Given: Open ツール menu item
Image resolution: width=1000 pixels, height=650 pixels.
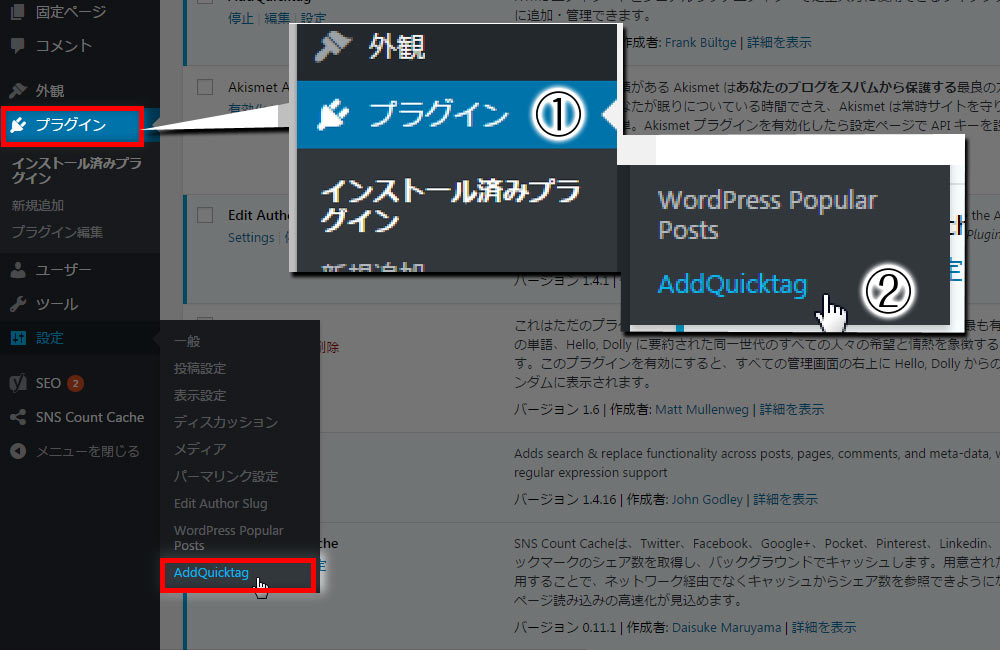Looking at the screenshot, I should [57, 304].
